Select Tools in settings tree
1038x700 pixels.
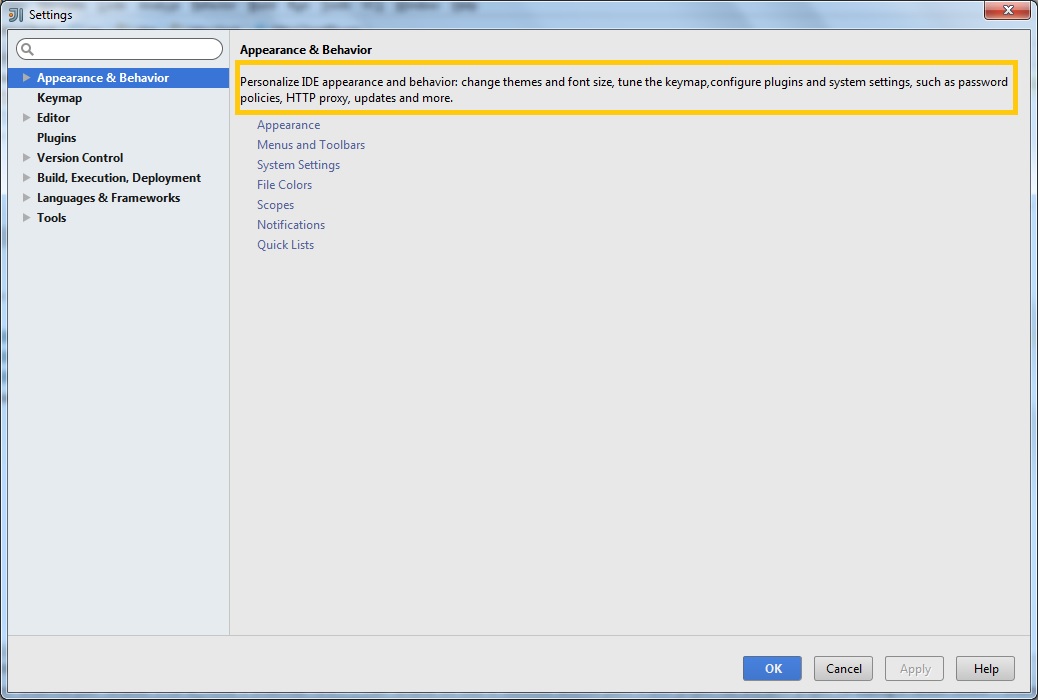52,217
